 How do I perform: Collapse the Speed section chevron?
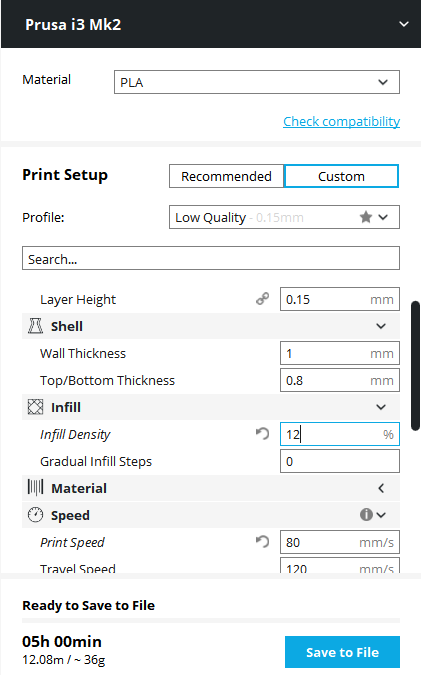coord(382,515)
